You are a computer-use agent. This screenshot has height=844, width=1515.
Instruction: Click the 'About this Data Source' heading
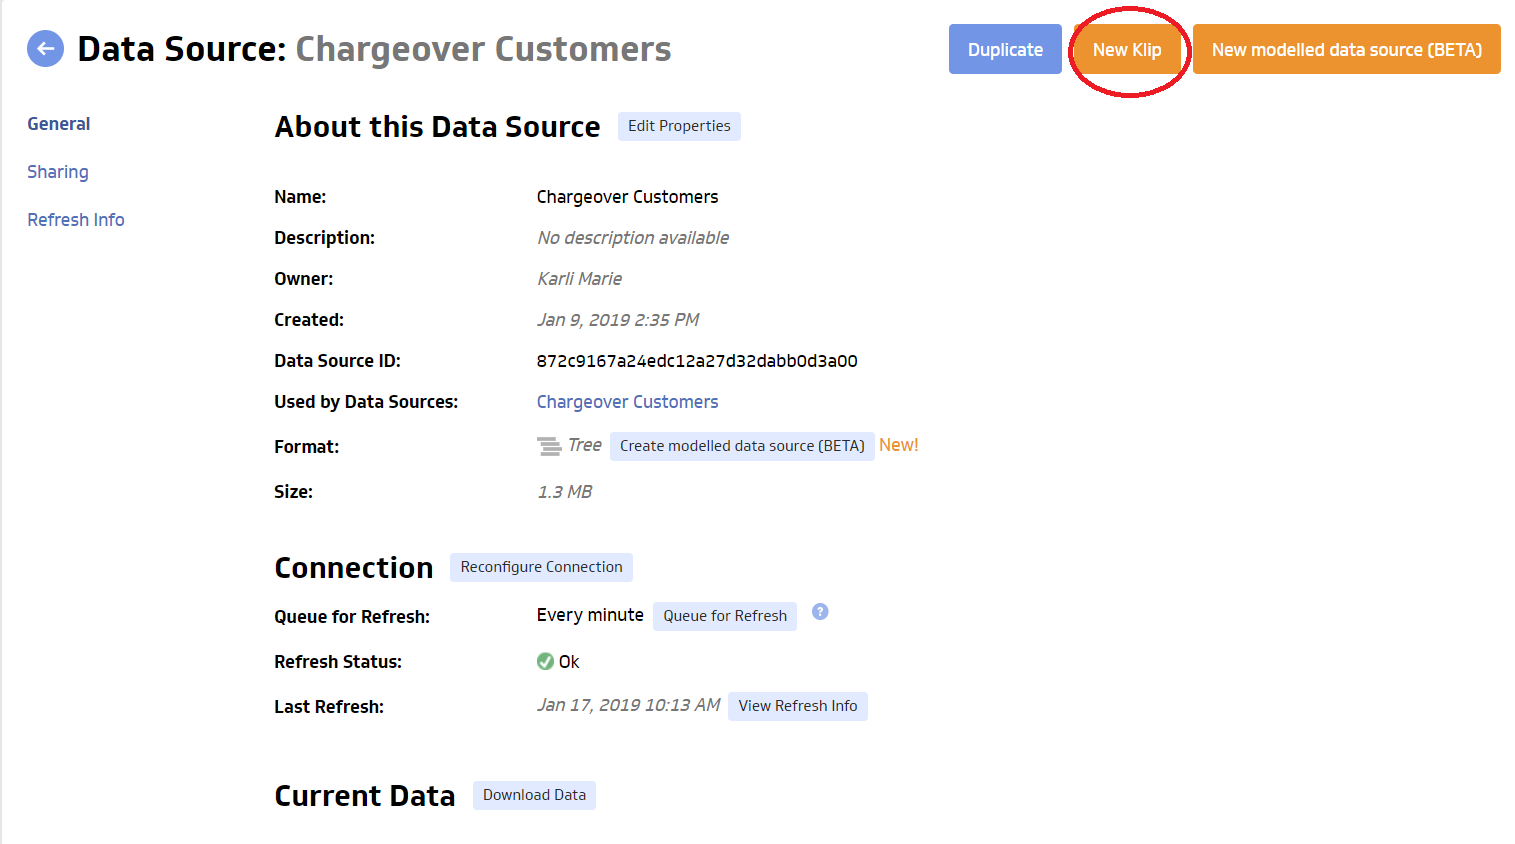click(437, 127)
